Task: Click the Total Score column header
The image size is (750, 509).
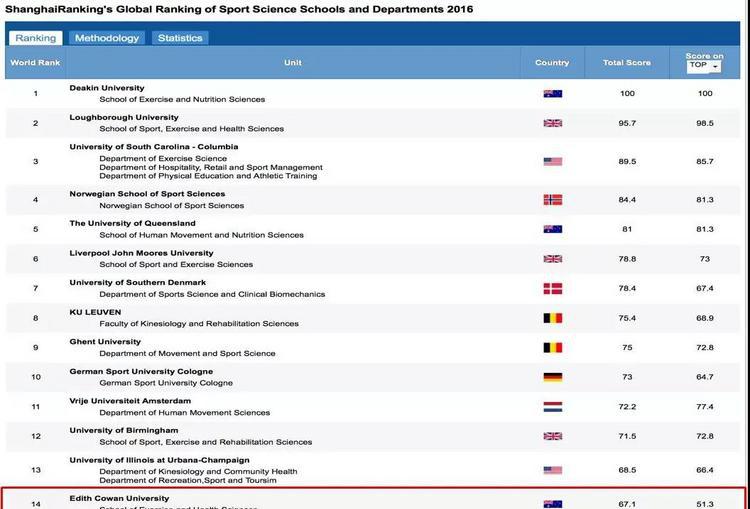Action: tap(626, 63)
